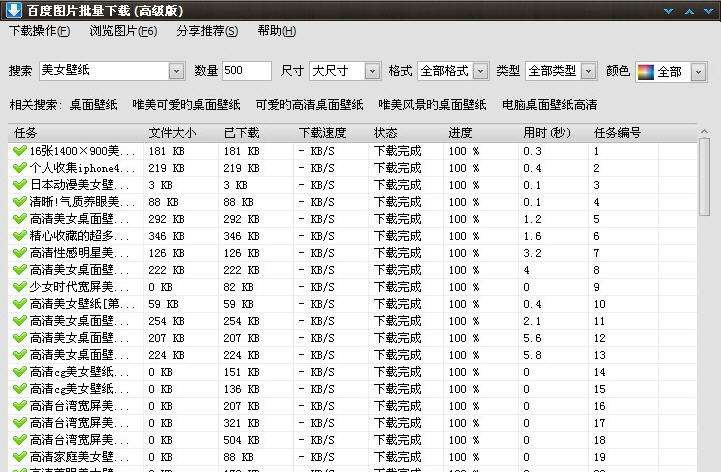Screen dimensions: 721x472
Task: Click the task list vertical scrollbar thumb
Action: (x=704, y=177)
